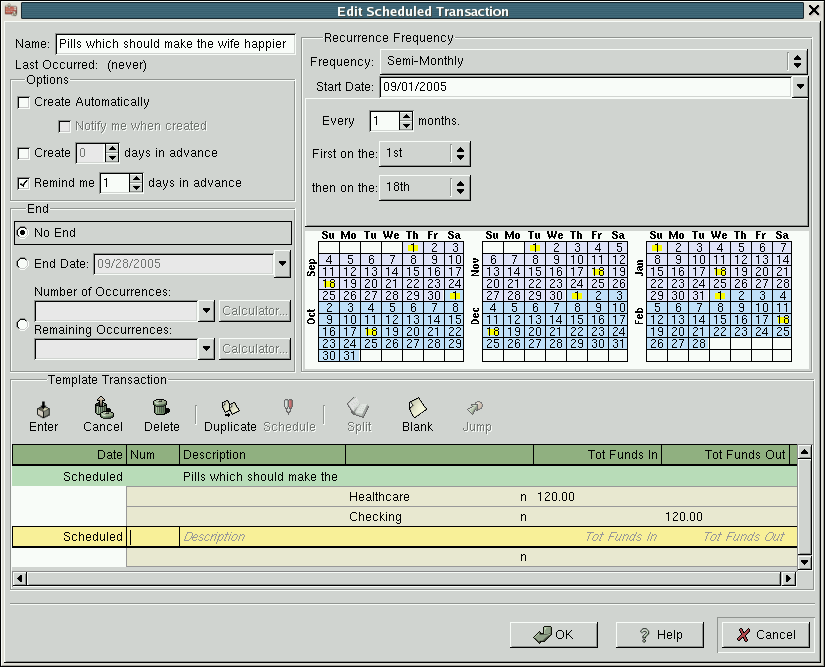The height and width of the screenshot is (667, 825).
Task: Select the End Date radio button
Action: pyautogui.click(x=22, y=264)
